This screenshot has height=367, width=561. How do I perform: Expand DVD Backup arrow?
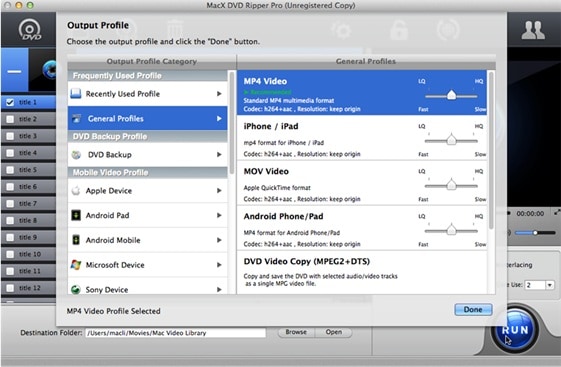tap(219, 155)
